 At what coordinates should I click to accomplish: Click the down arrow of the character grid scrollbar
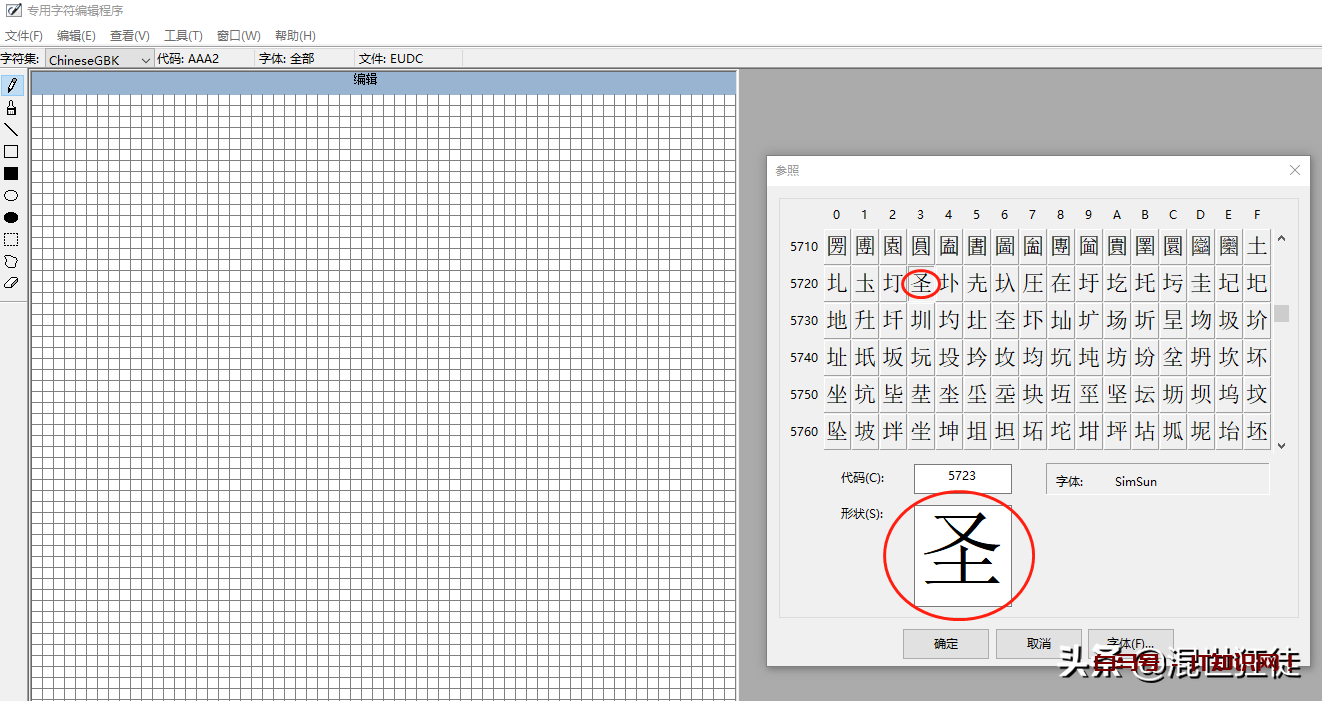point(1281,446)
